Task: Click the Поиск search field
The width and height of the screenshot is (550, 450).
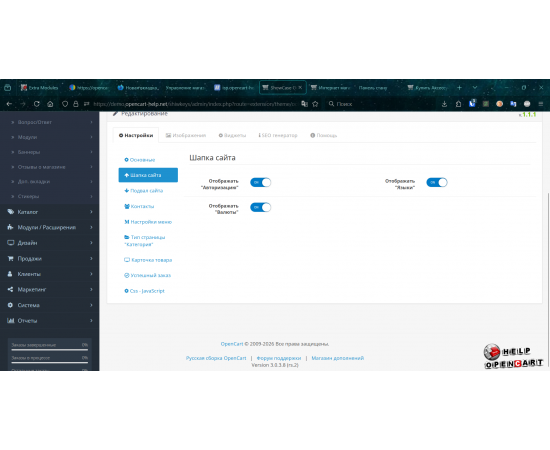Action: [380, 104]
